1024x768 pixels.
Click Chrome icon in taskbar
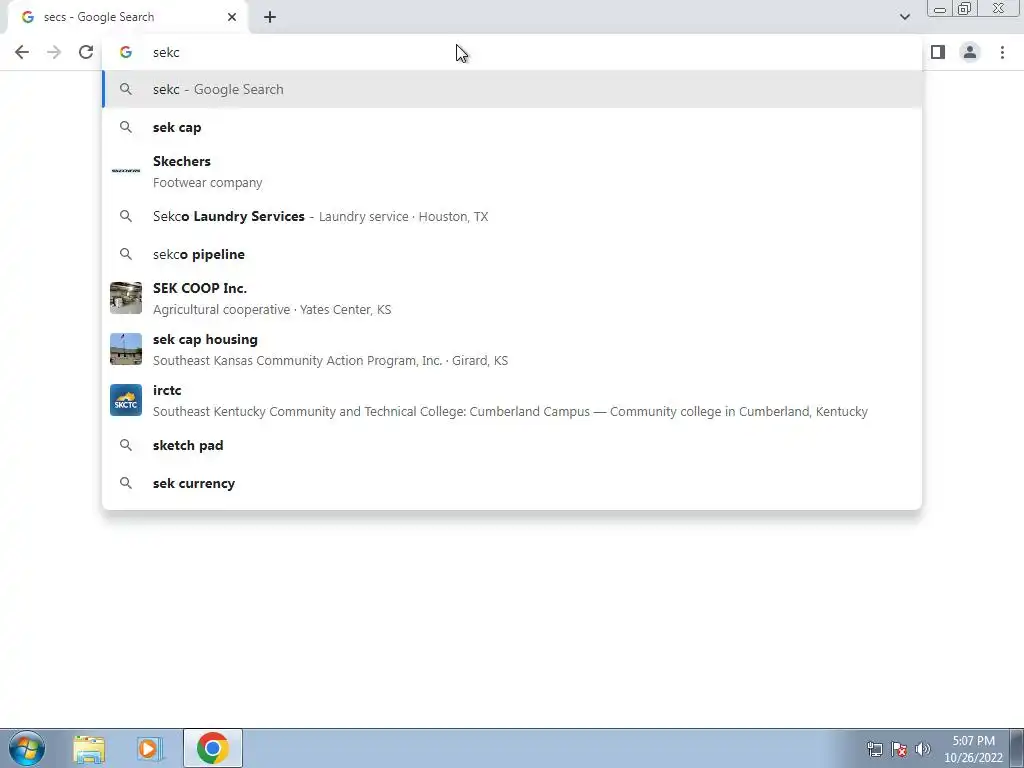point(212,748)
